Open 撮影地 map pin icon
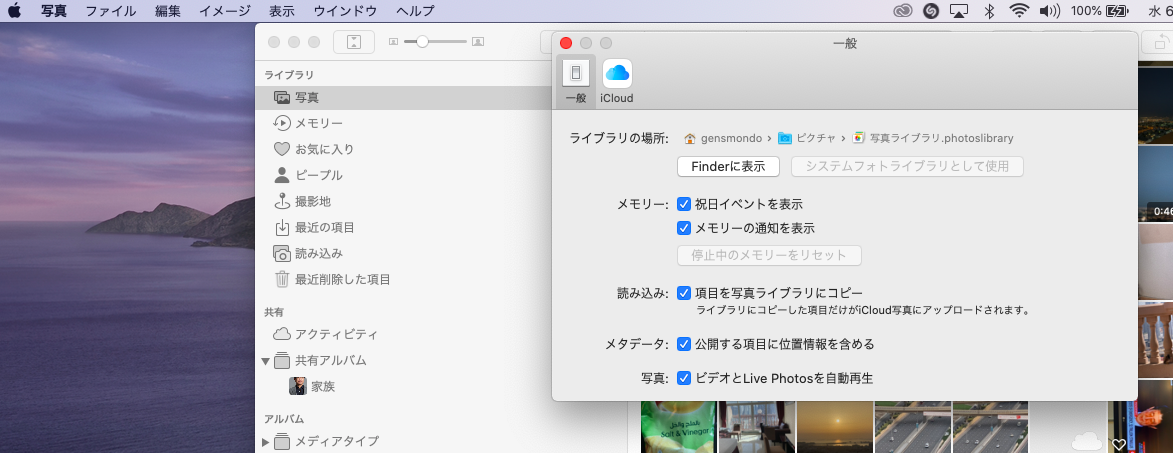The width and height of the screenshot is (1173, 453). 282,201
